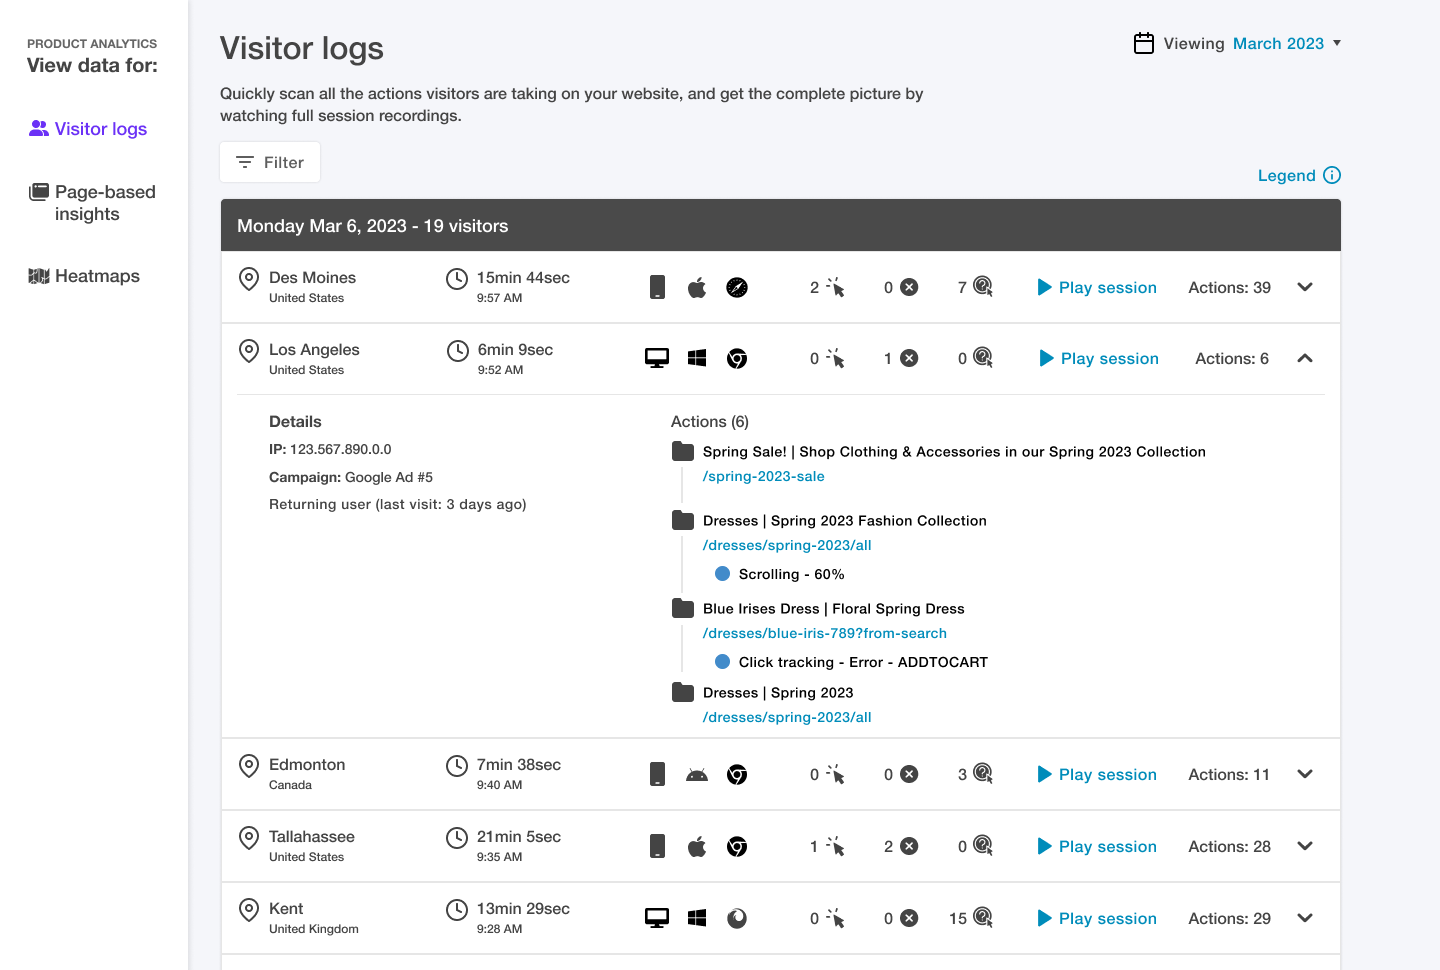
Task: Click the Returning user last visit text
Action: pyautogui.click(x=398, y=504)
